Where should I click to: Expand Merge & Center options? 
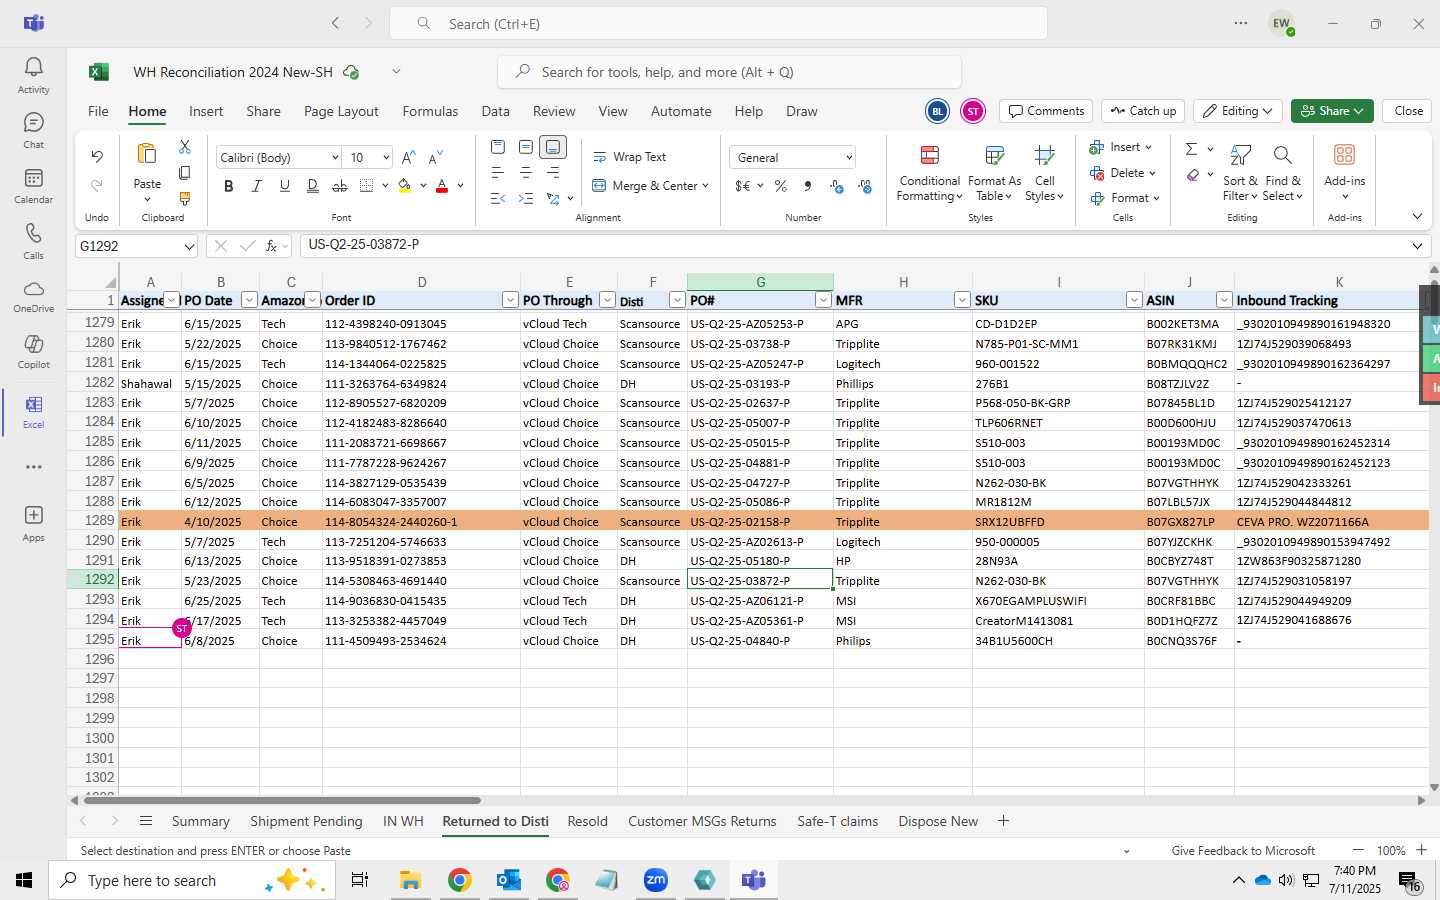[x=705, y=186]
